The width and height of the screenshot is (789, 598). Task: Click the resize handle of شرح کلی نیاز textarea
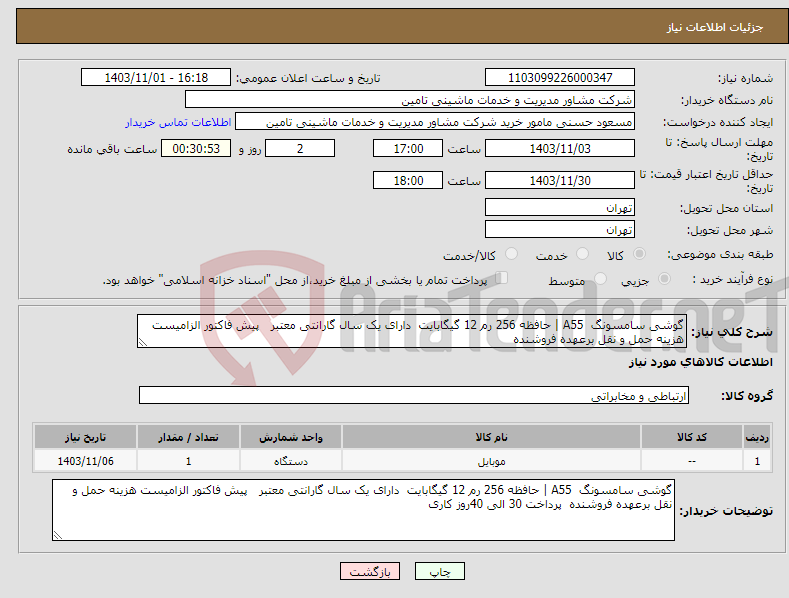[142, 343]
